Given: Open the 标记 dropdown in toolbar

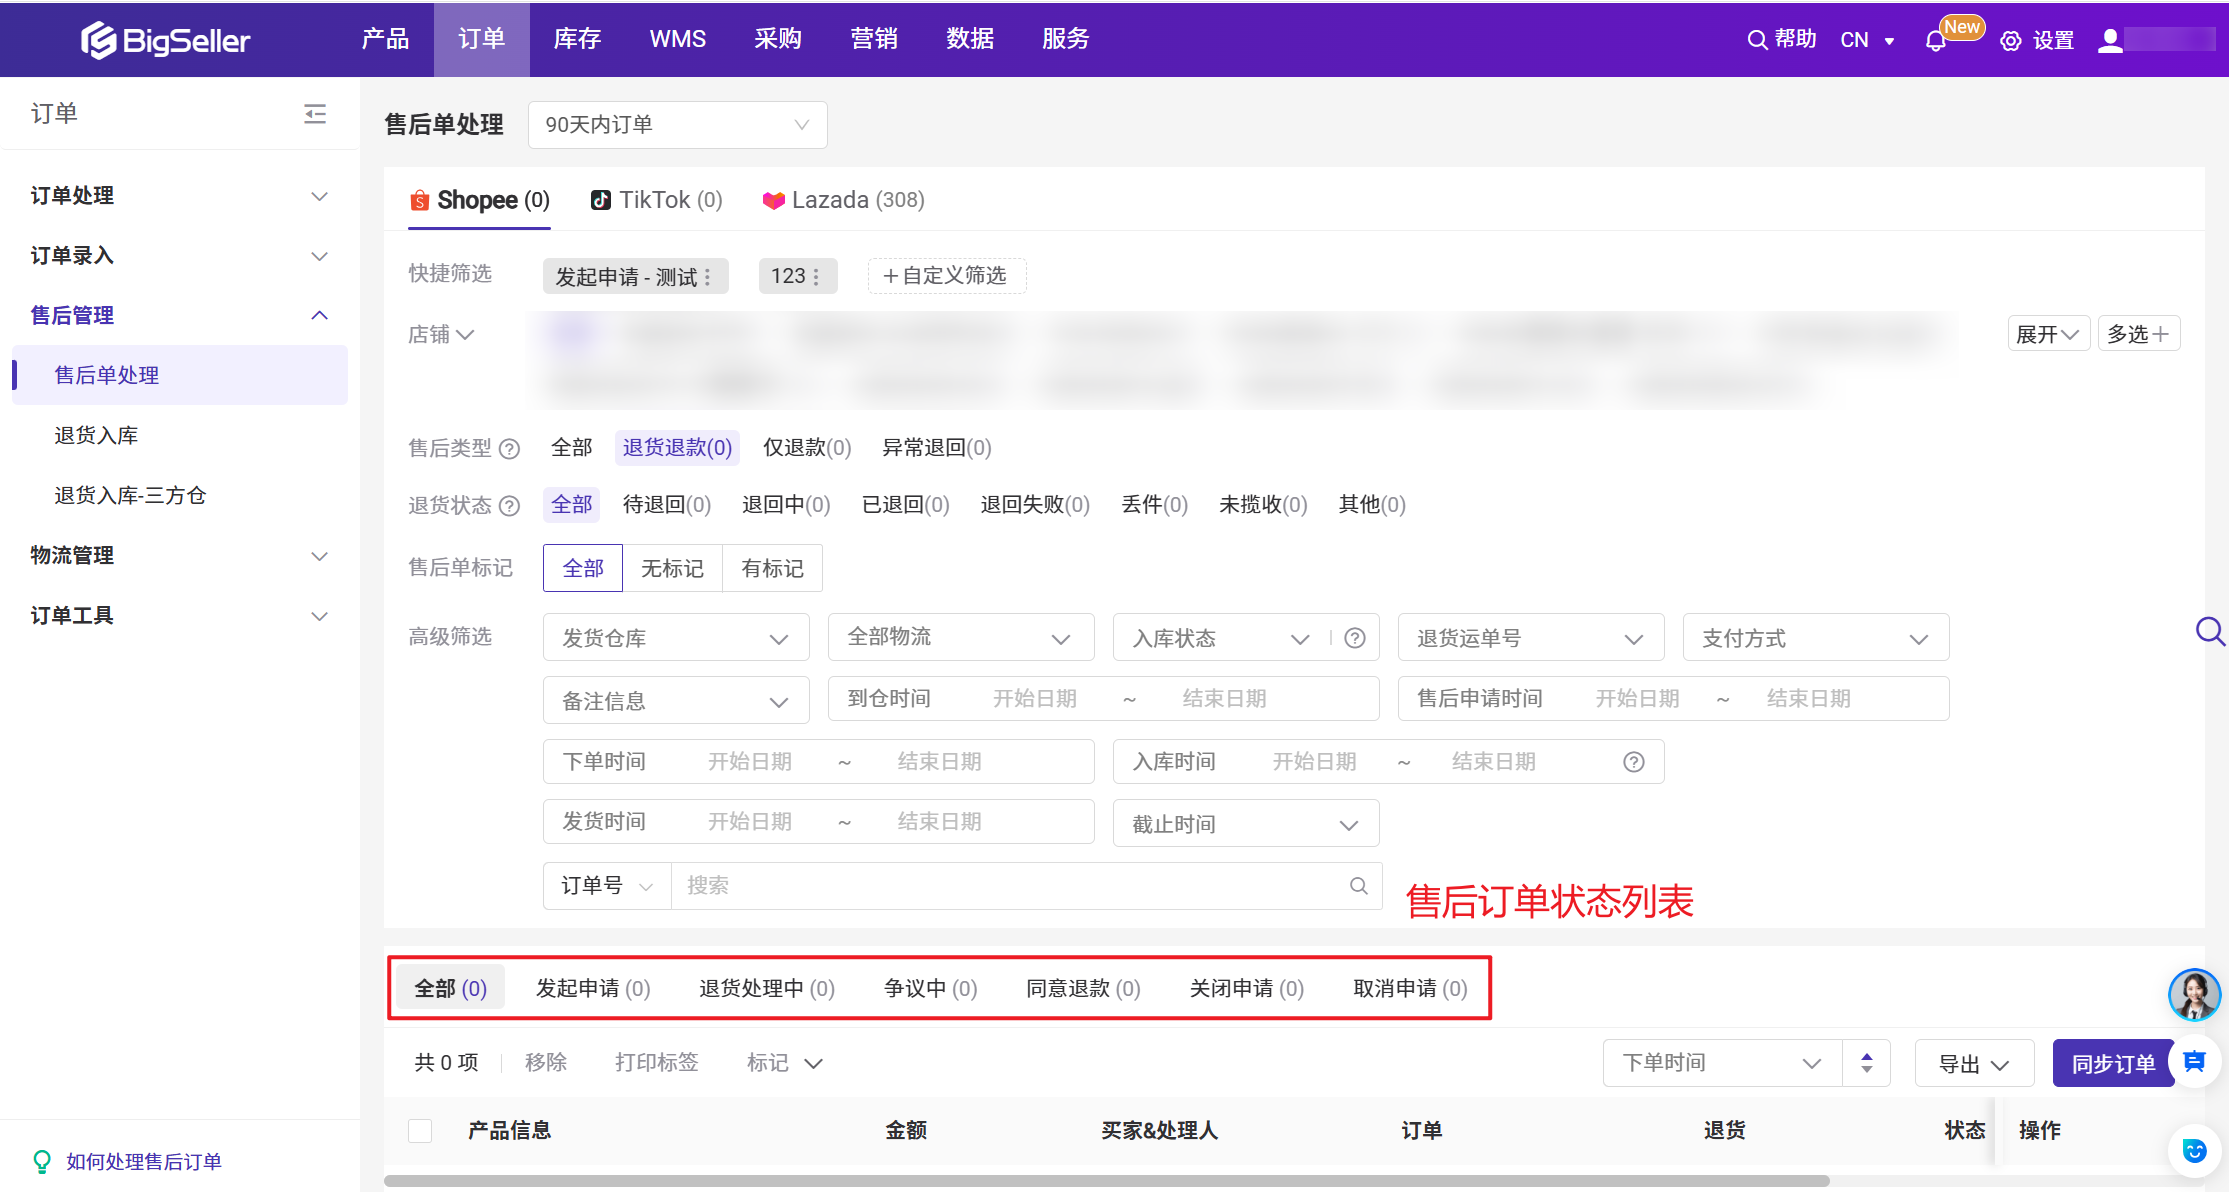Looking at the screenshot, I should point(784,1063).
